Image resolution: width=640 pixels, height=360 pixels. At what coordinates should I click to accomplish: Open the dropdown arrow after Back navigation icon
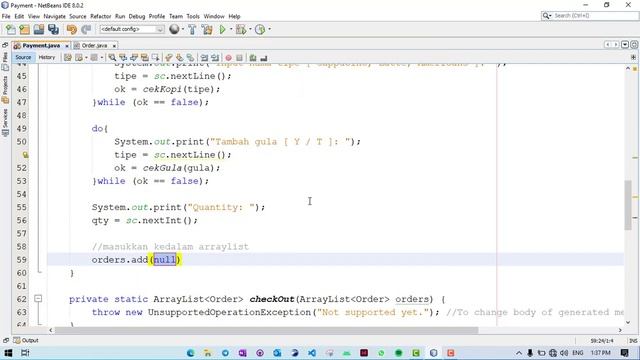click(x=86, y=58)
